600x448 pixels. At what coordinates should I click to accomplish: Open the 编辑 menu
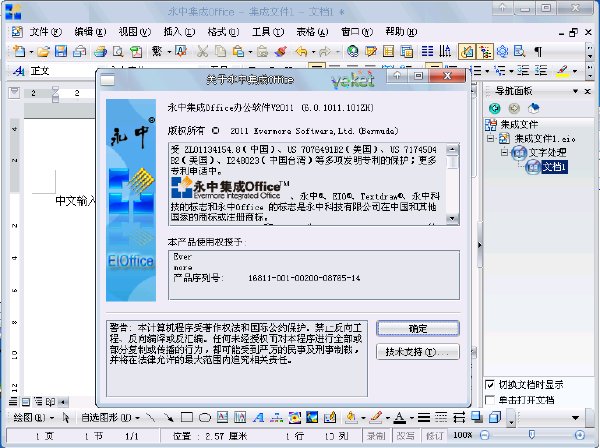(x=90, y=32)
